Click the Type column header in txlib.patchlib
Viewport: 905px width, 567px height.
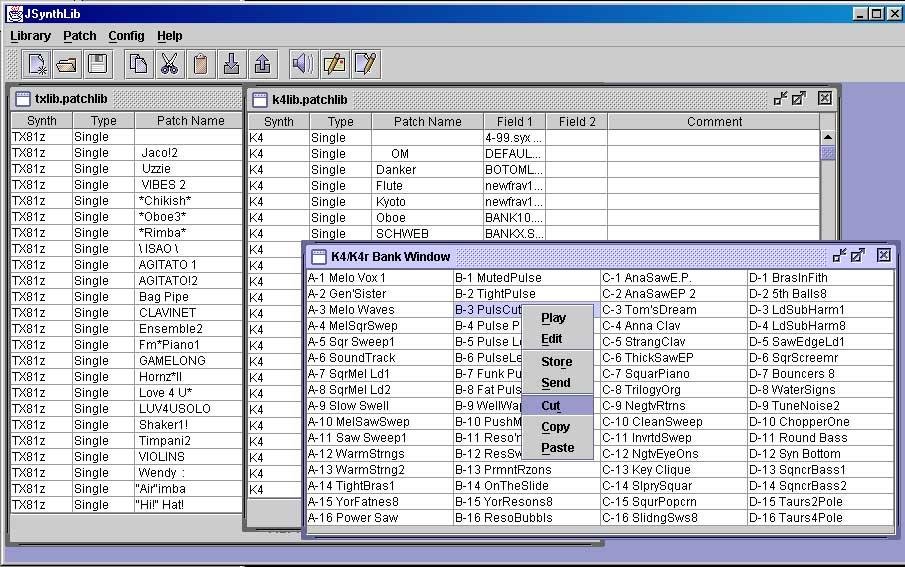(103, 121)
